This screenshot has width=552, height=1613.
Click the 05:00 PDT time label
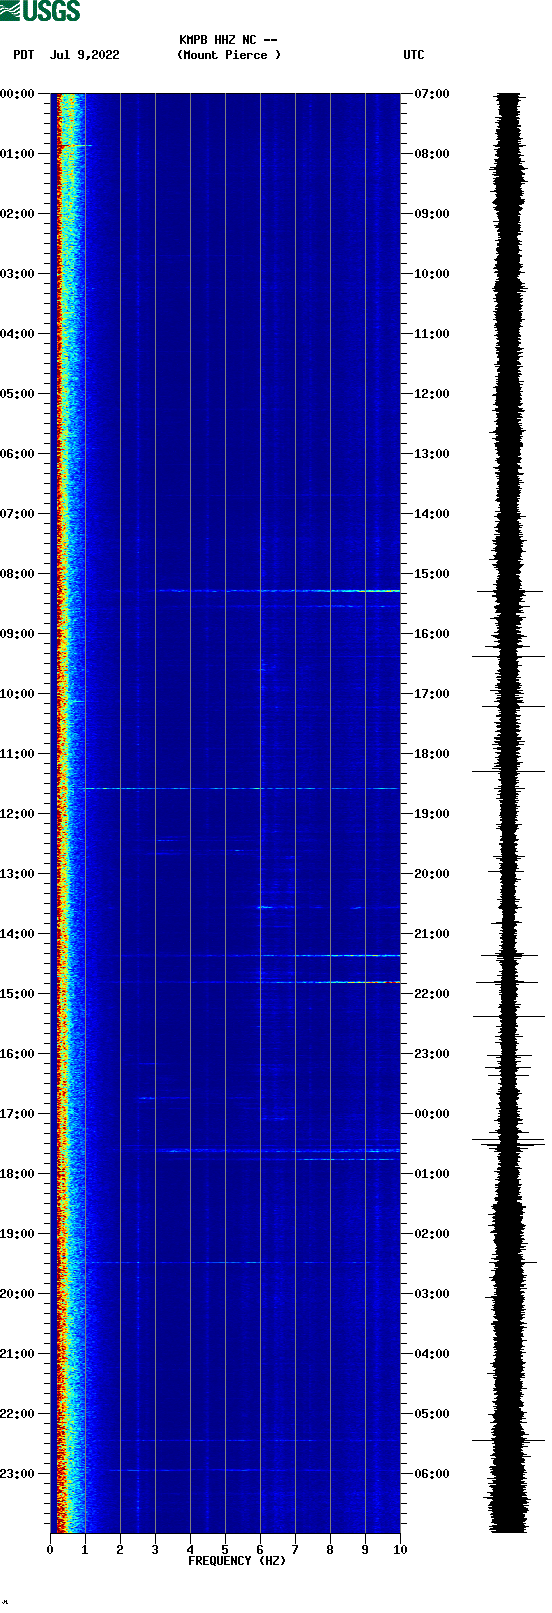coord(17,394)
